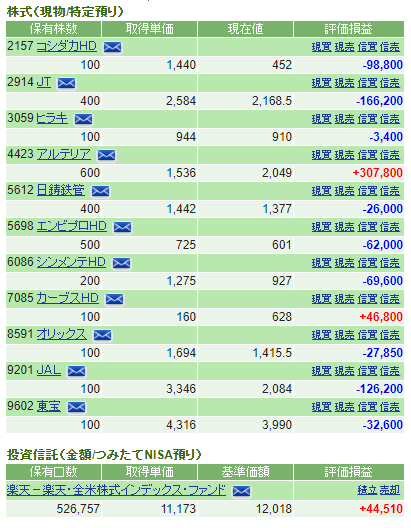Open the アルテリア stock link

pyautogui.click(x=63, y=154)
